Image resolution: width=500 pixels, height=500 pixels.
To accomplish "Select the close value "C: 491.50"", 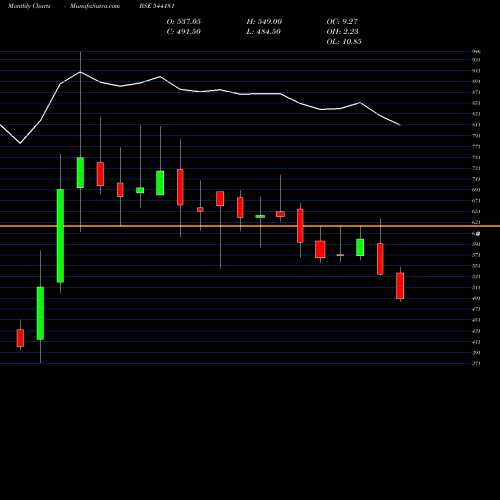I will point(184,32).
